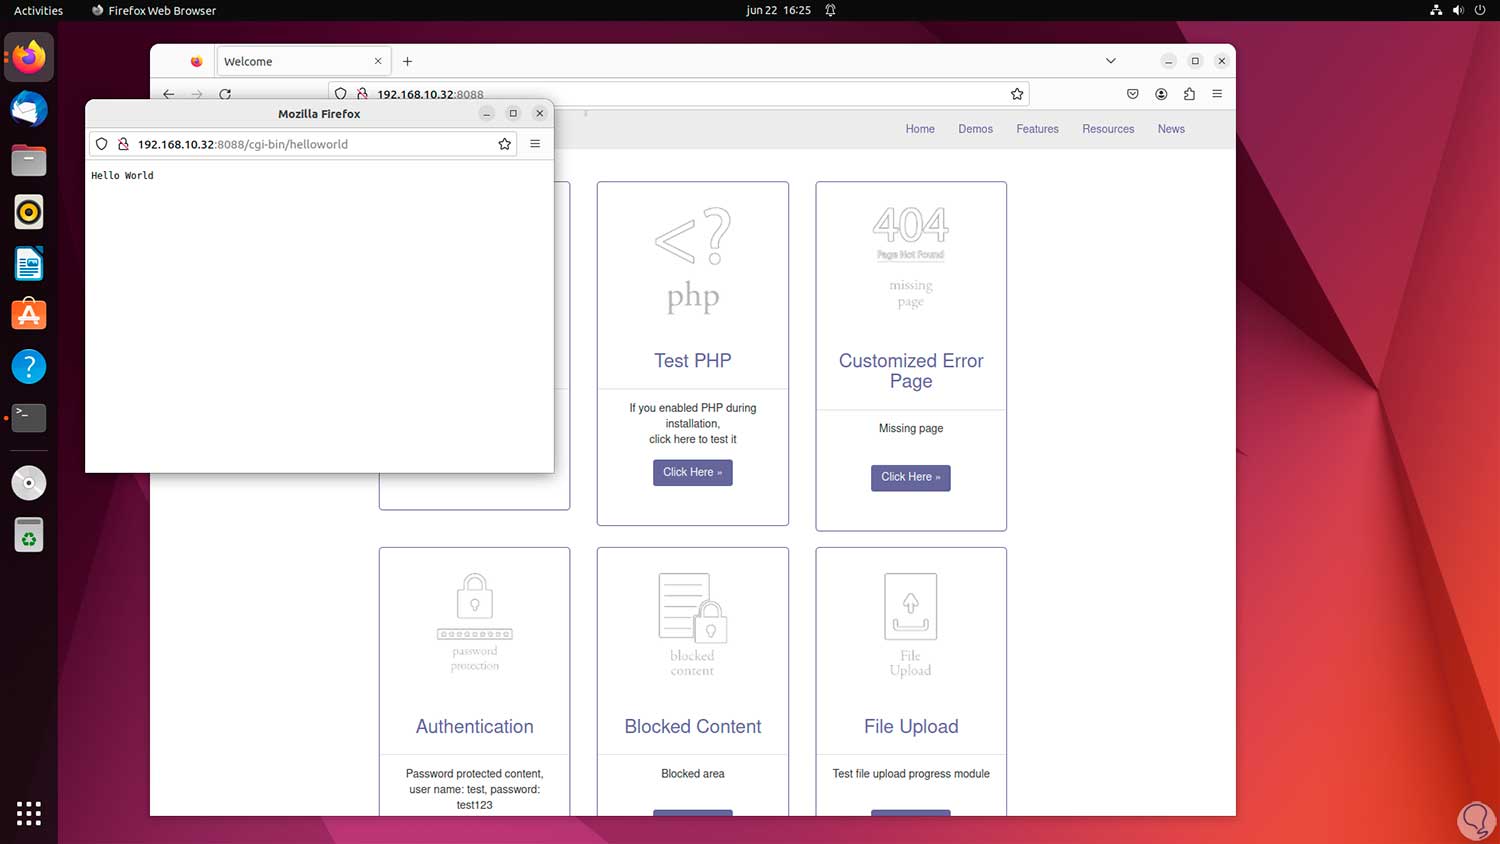The width and height of the screenshot is (1500, 844).
Task: Expand the list all tabs chevron
Action: click(x=1110, y=61)
